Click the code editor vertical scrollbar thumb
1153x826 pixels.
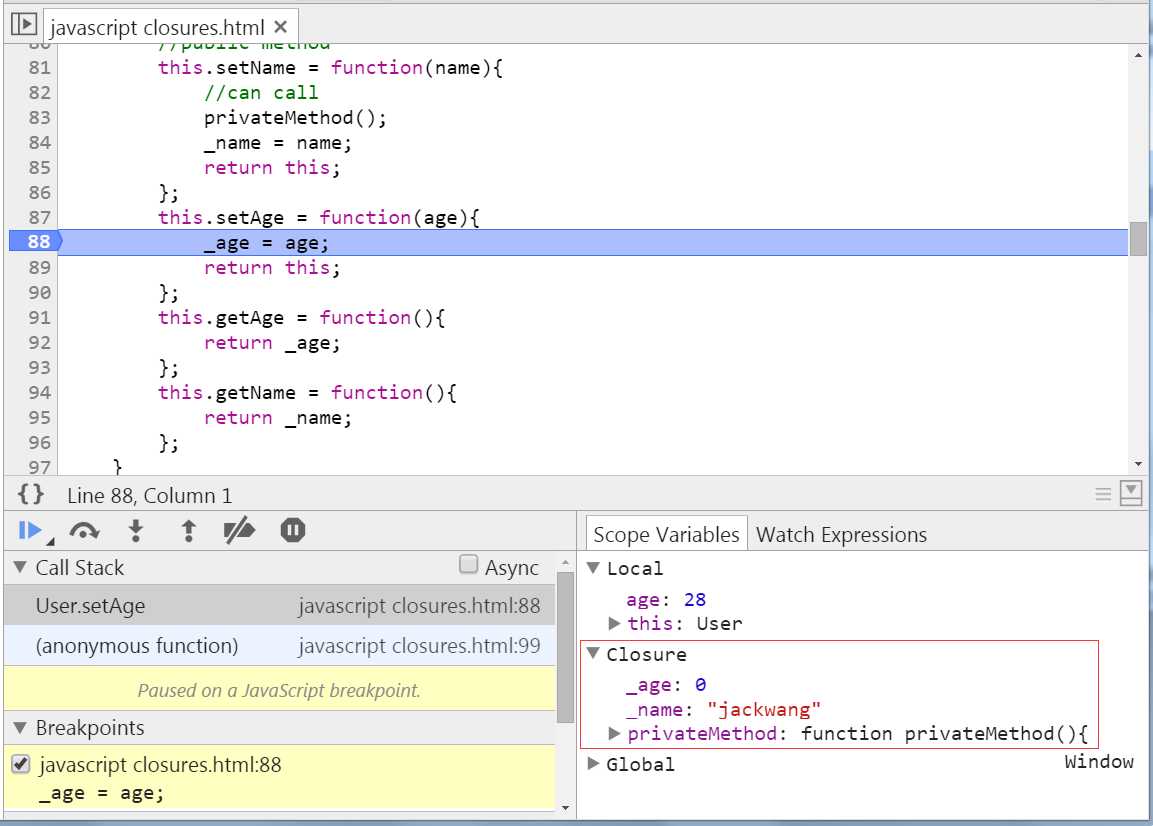tap(1138, 238)
